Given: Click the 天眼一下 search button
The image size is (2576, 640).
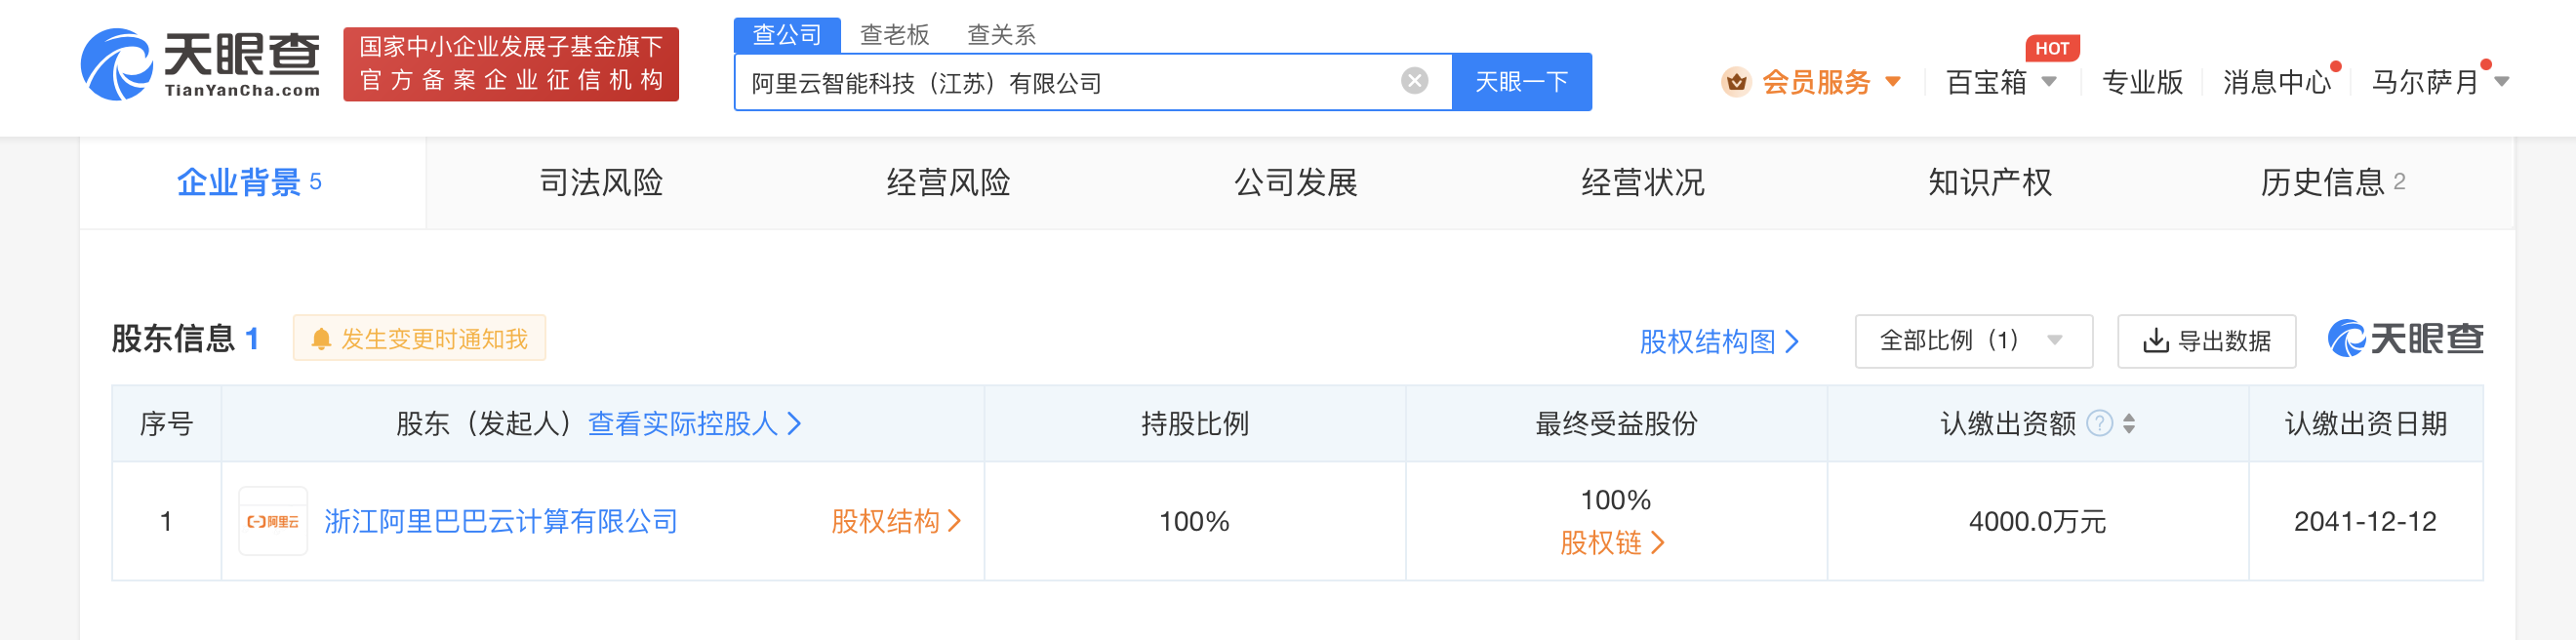Looking at the screenshot, I should pyautogui.click(x=1521, y=82).
